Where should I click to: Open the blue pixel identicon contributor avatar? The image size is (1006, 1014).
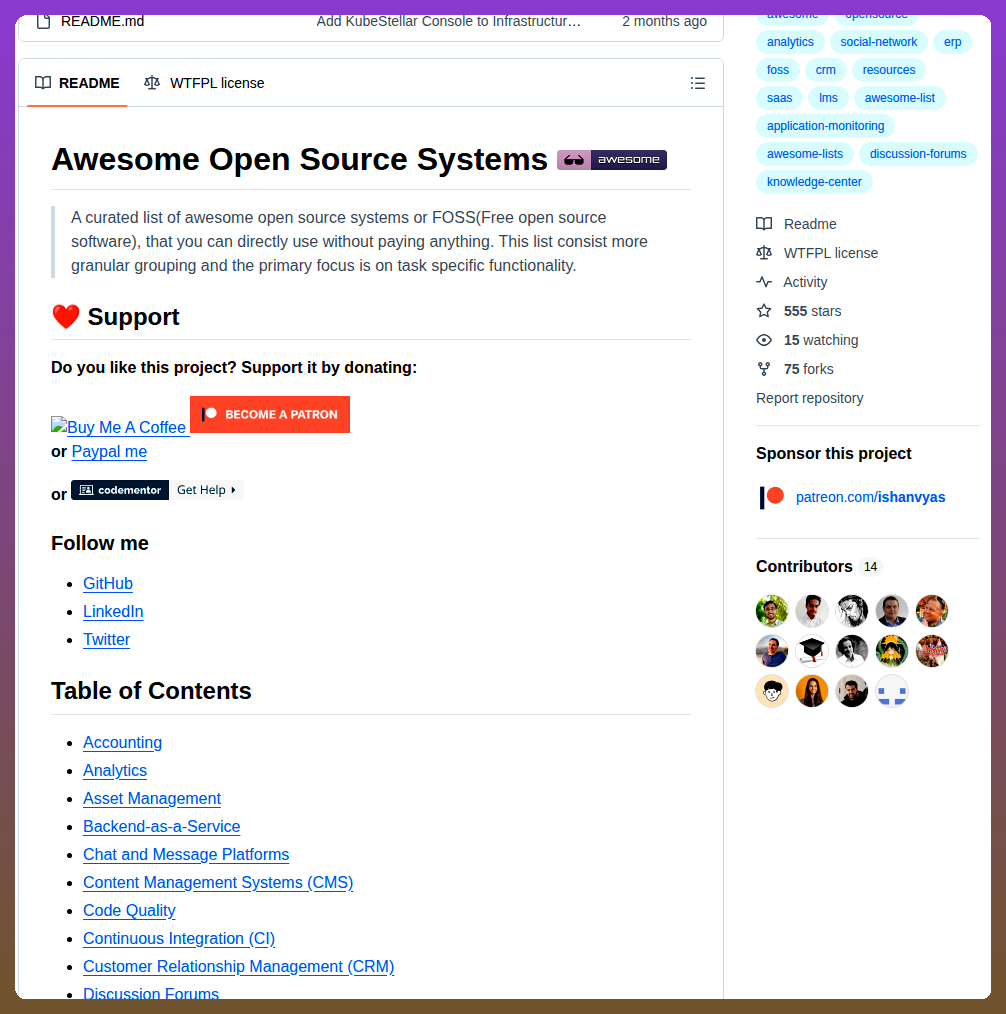pyautogui.click(x=892, y=691)
